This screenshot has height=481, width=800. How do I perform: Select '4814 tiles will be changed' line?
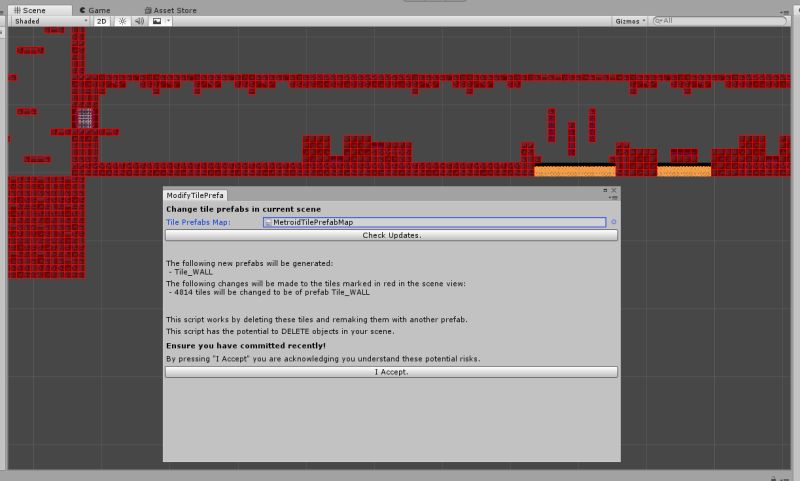269,293
